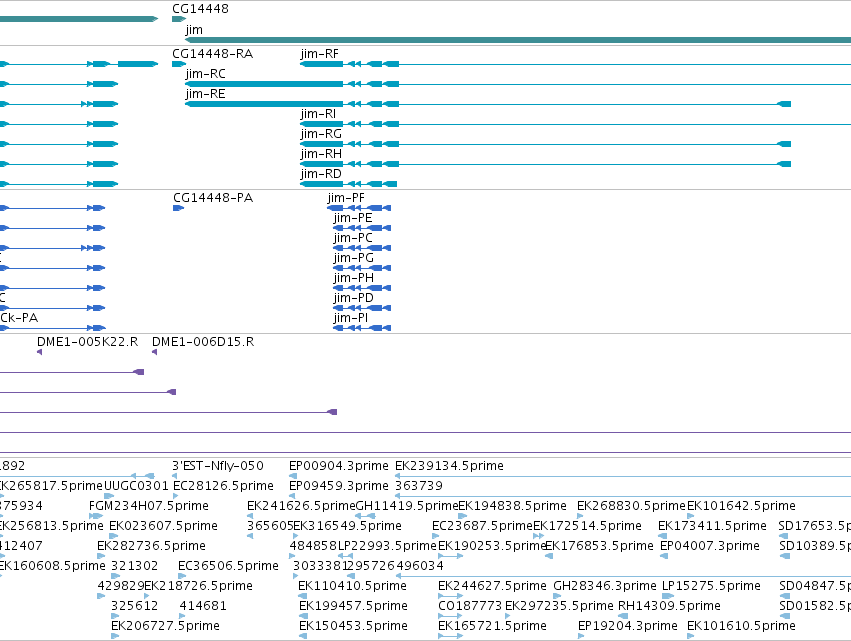Viewport: 851px width, 641px height.
Task: Click the jim-PF coding sequence
Action: click(x=359, y=208)
